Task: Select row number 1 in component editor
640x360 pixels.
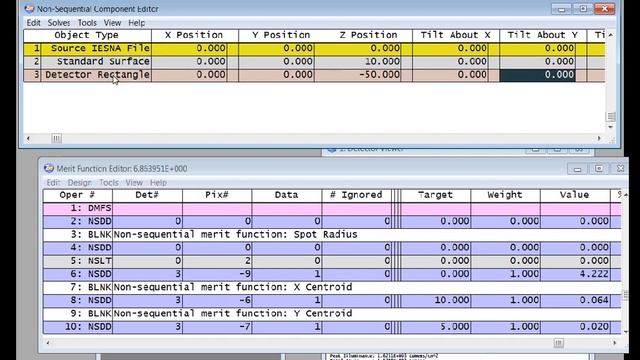Action: (x=32, y=48)
